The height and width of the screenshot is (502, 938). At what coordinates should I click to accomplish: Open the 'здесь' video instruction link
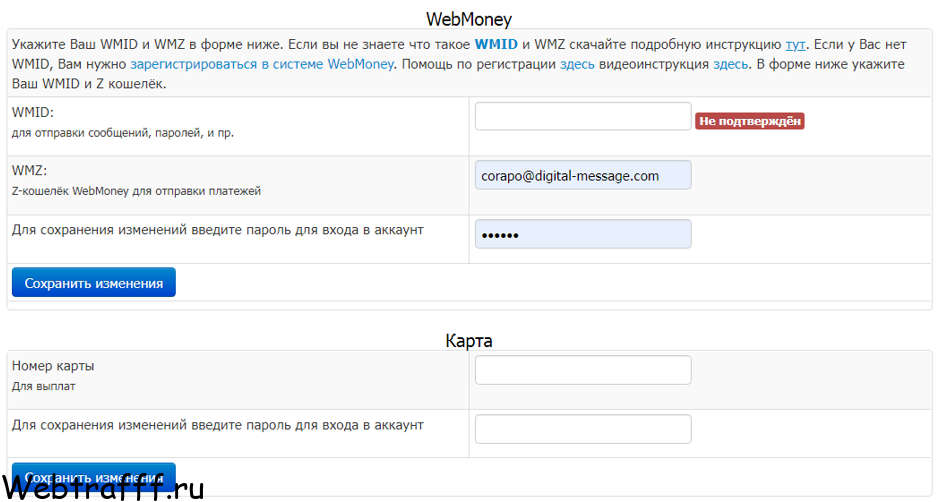click(x=730, y=64)
